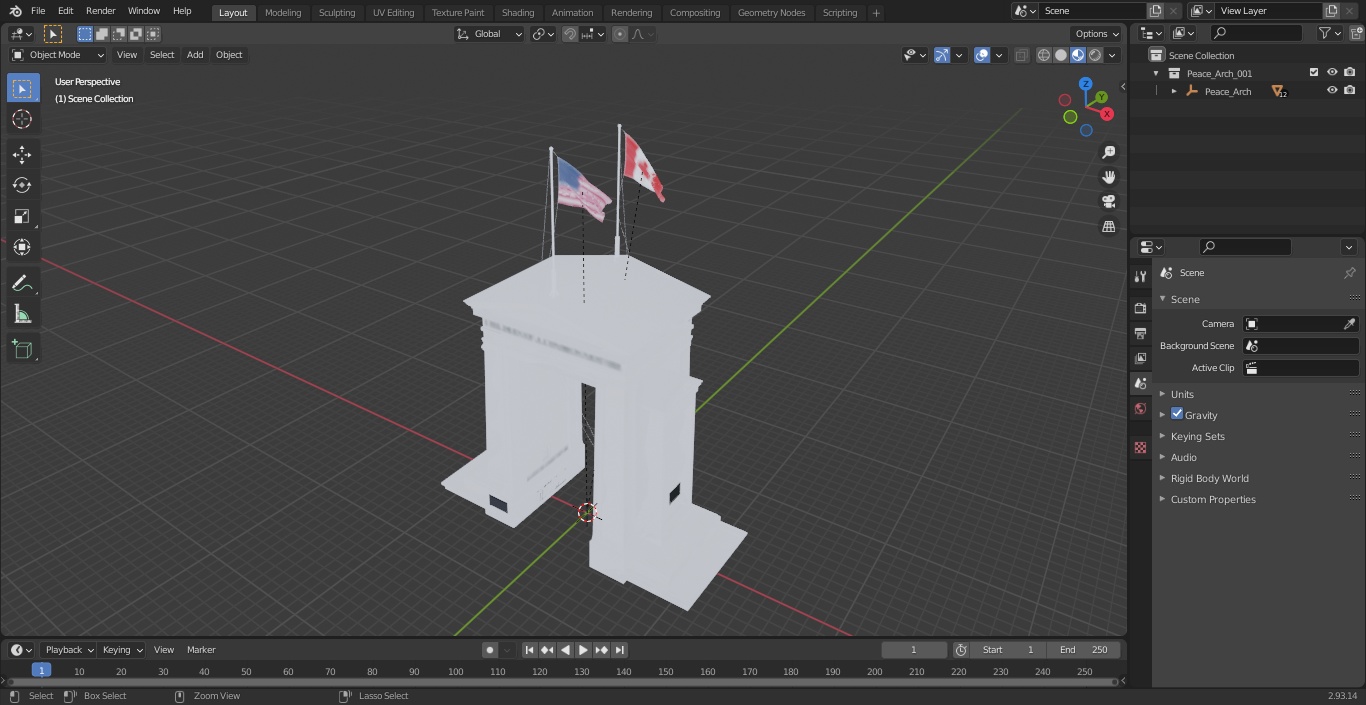Hide Peace_Arch_001 collection in viewport
Image resolution: width=1366 pixels, height=705 pixels.
[1332, 73]
